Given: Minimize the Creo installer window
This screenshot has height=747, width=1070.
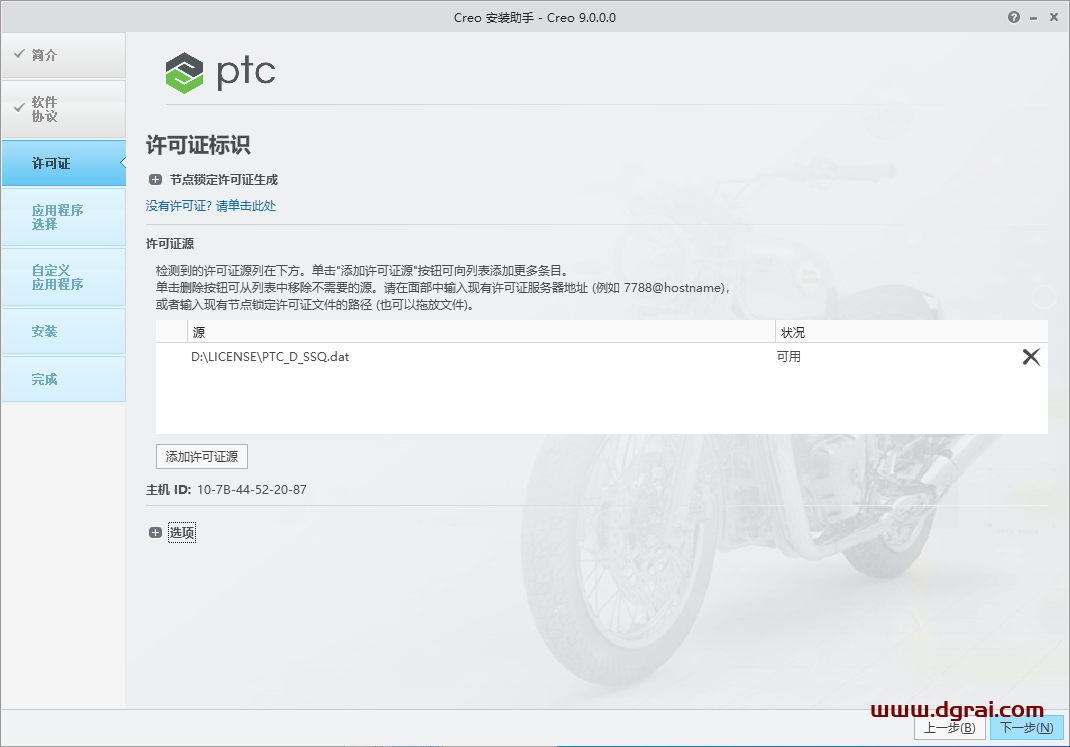Looking at the screenshot, I should pos(1034,18).
